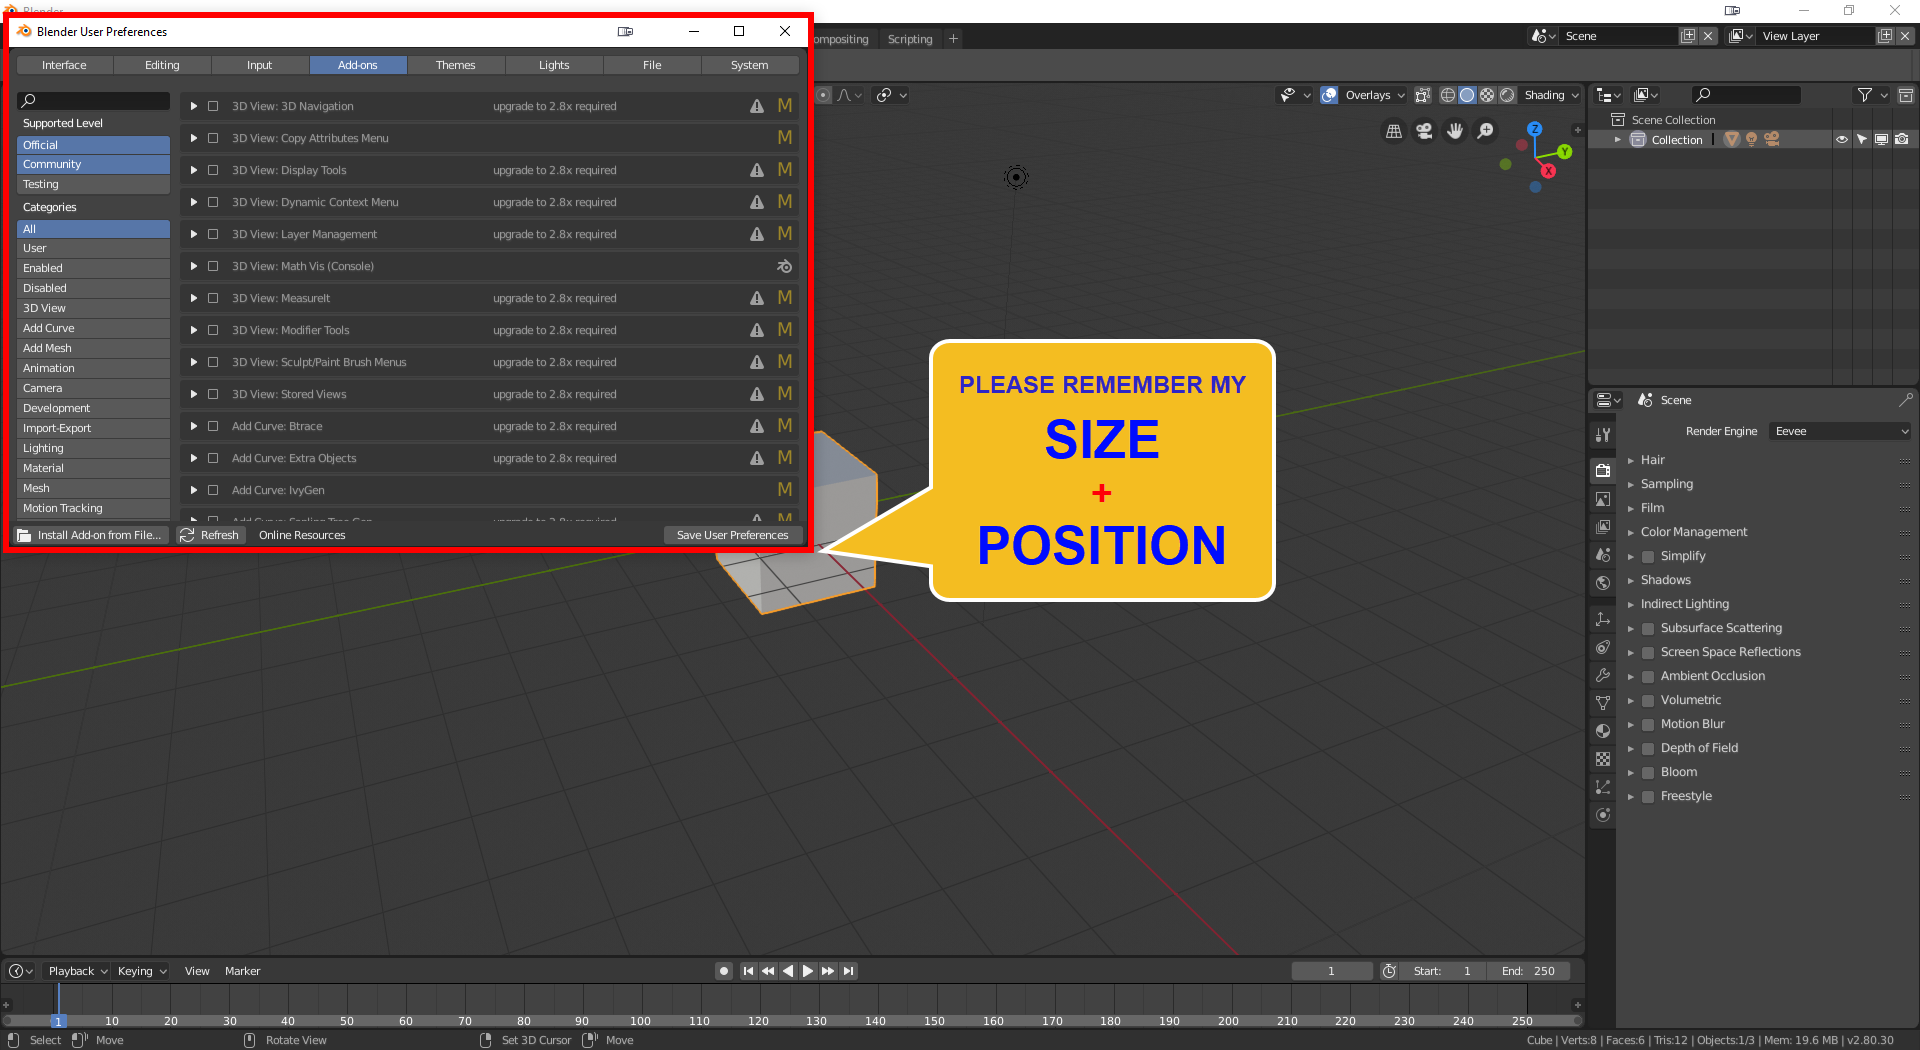The image size is (1920, 1050).
Task: Toggle Overlays visibility button
Action: point(1329,95)
